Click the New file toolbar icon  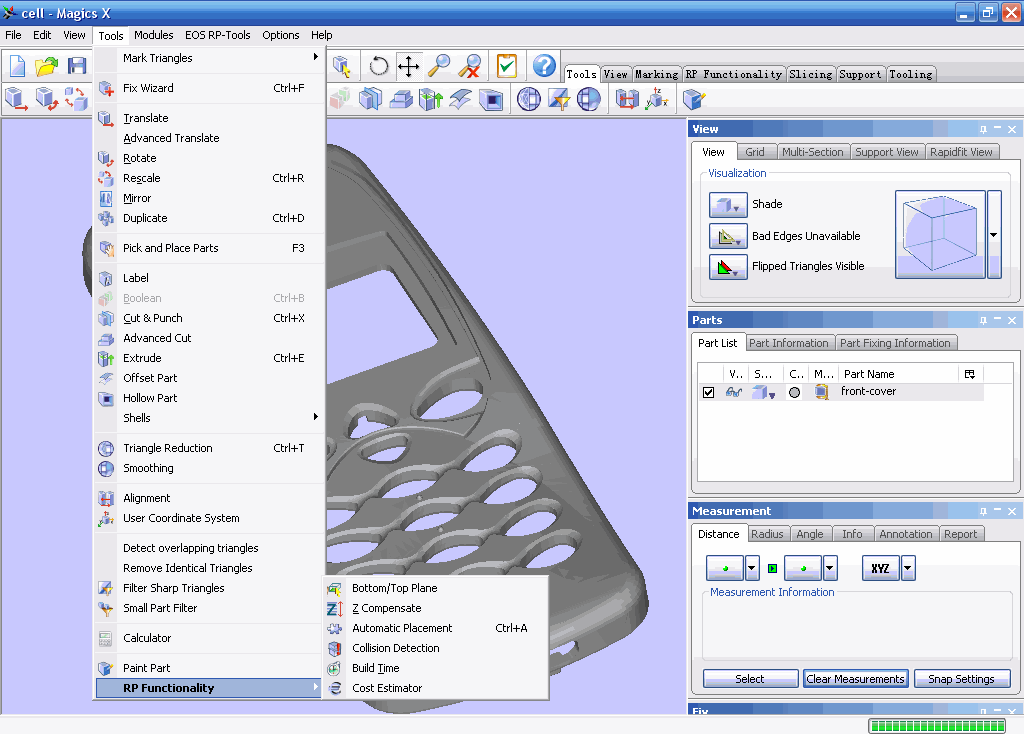click(17, 66)
